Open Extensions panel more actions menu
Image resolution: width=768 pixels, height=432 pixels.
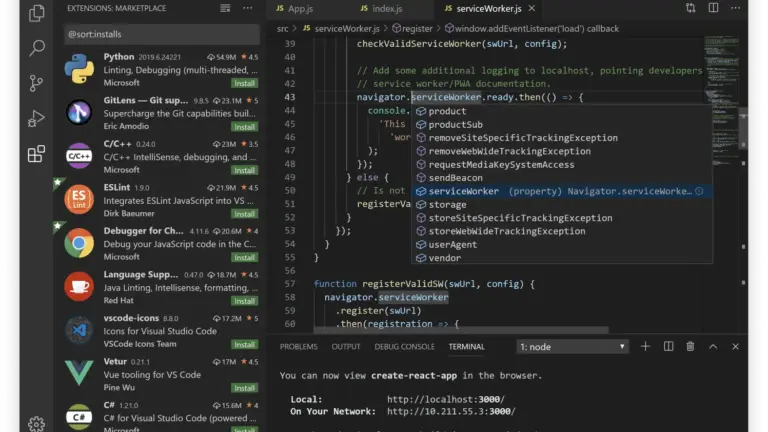[x=247, y=8]
